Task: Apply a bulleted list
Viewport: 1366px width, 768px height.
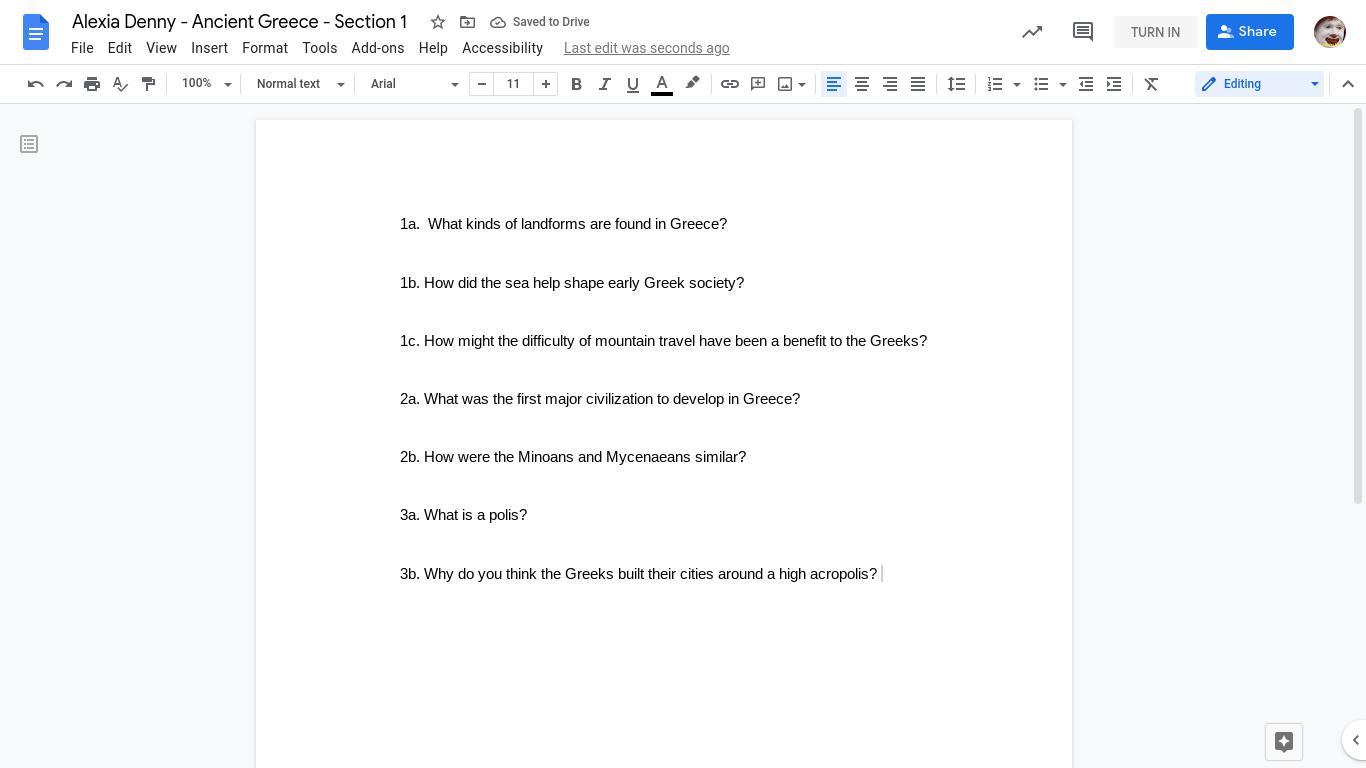Action: pyautogui.click(x=1041, y=84)
